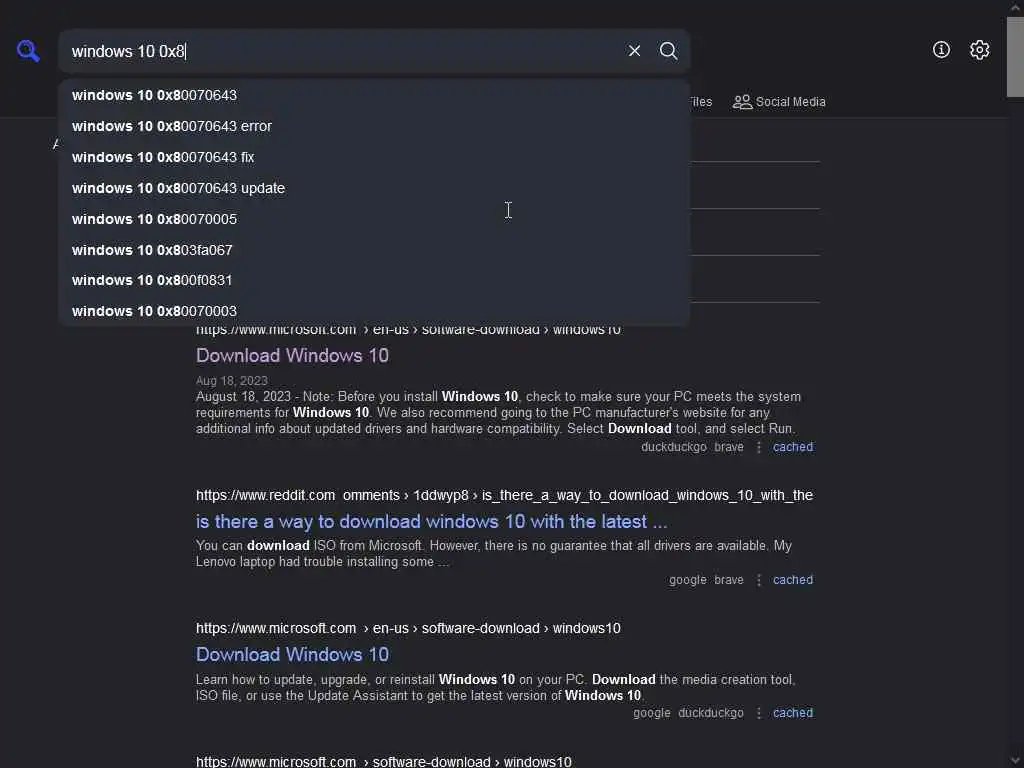The width and height of the screenshot is (1024, 768).
Task: Click 'duckduckgo' engine label under first result
Action: [x=673, y=447]
